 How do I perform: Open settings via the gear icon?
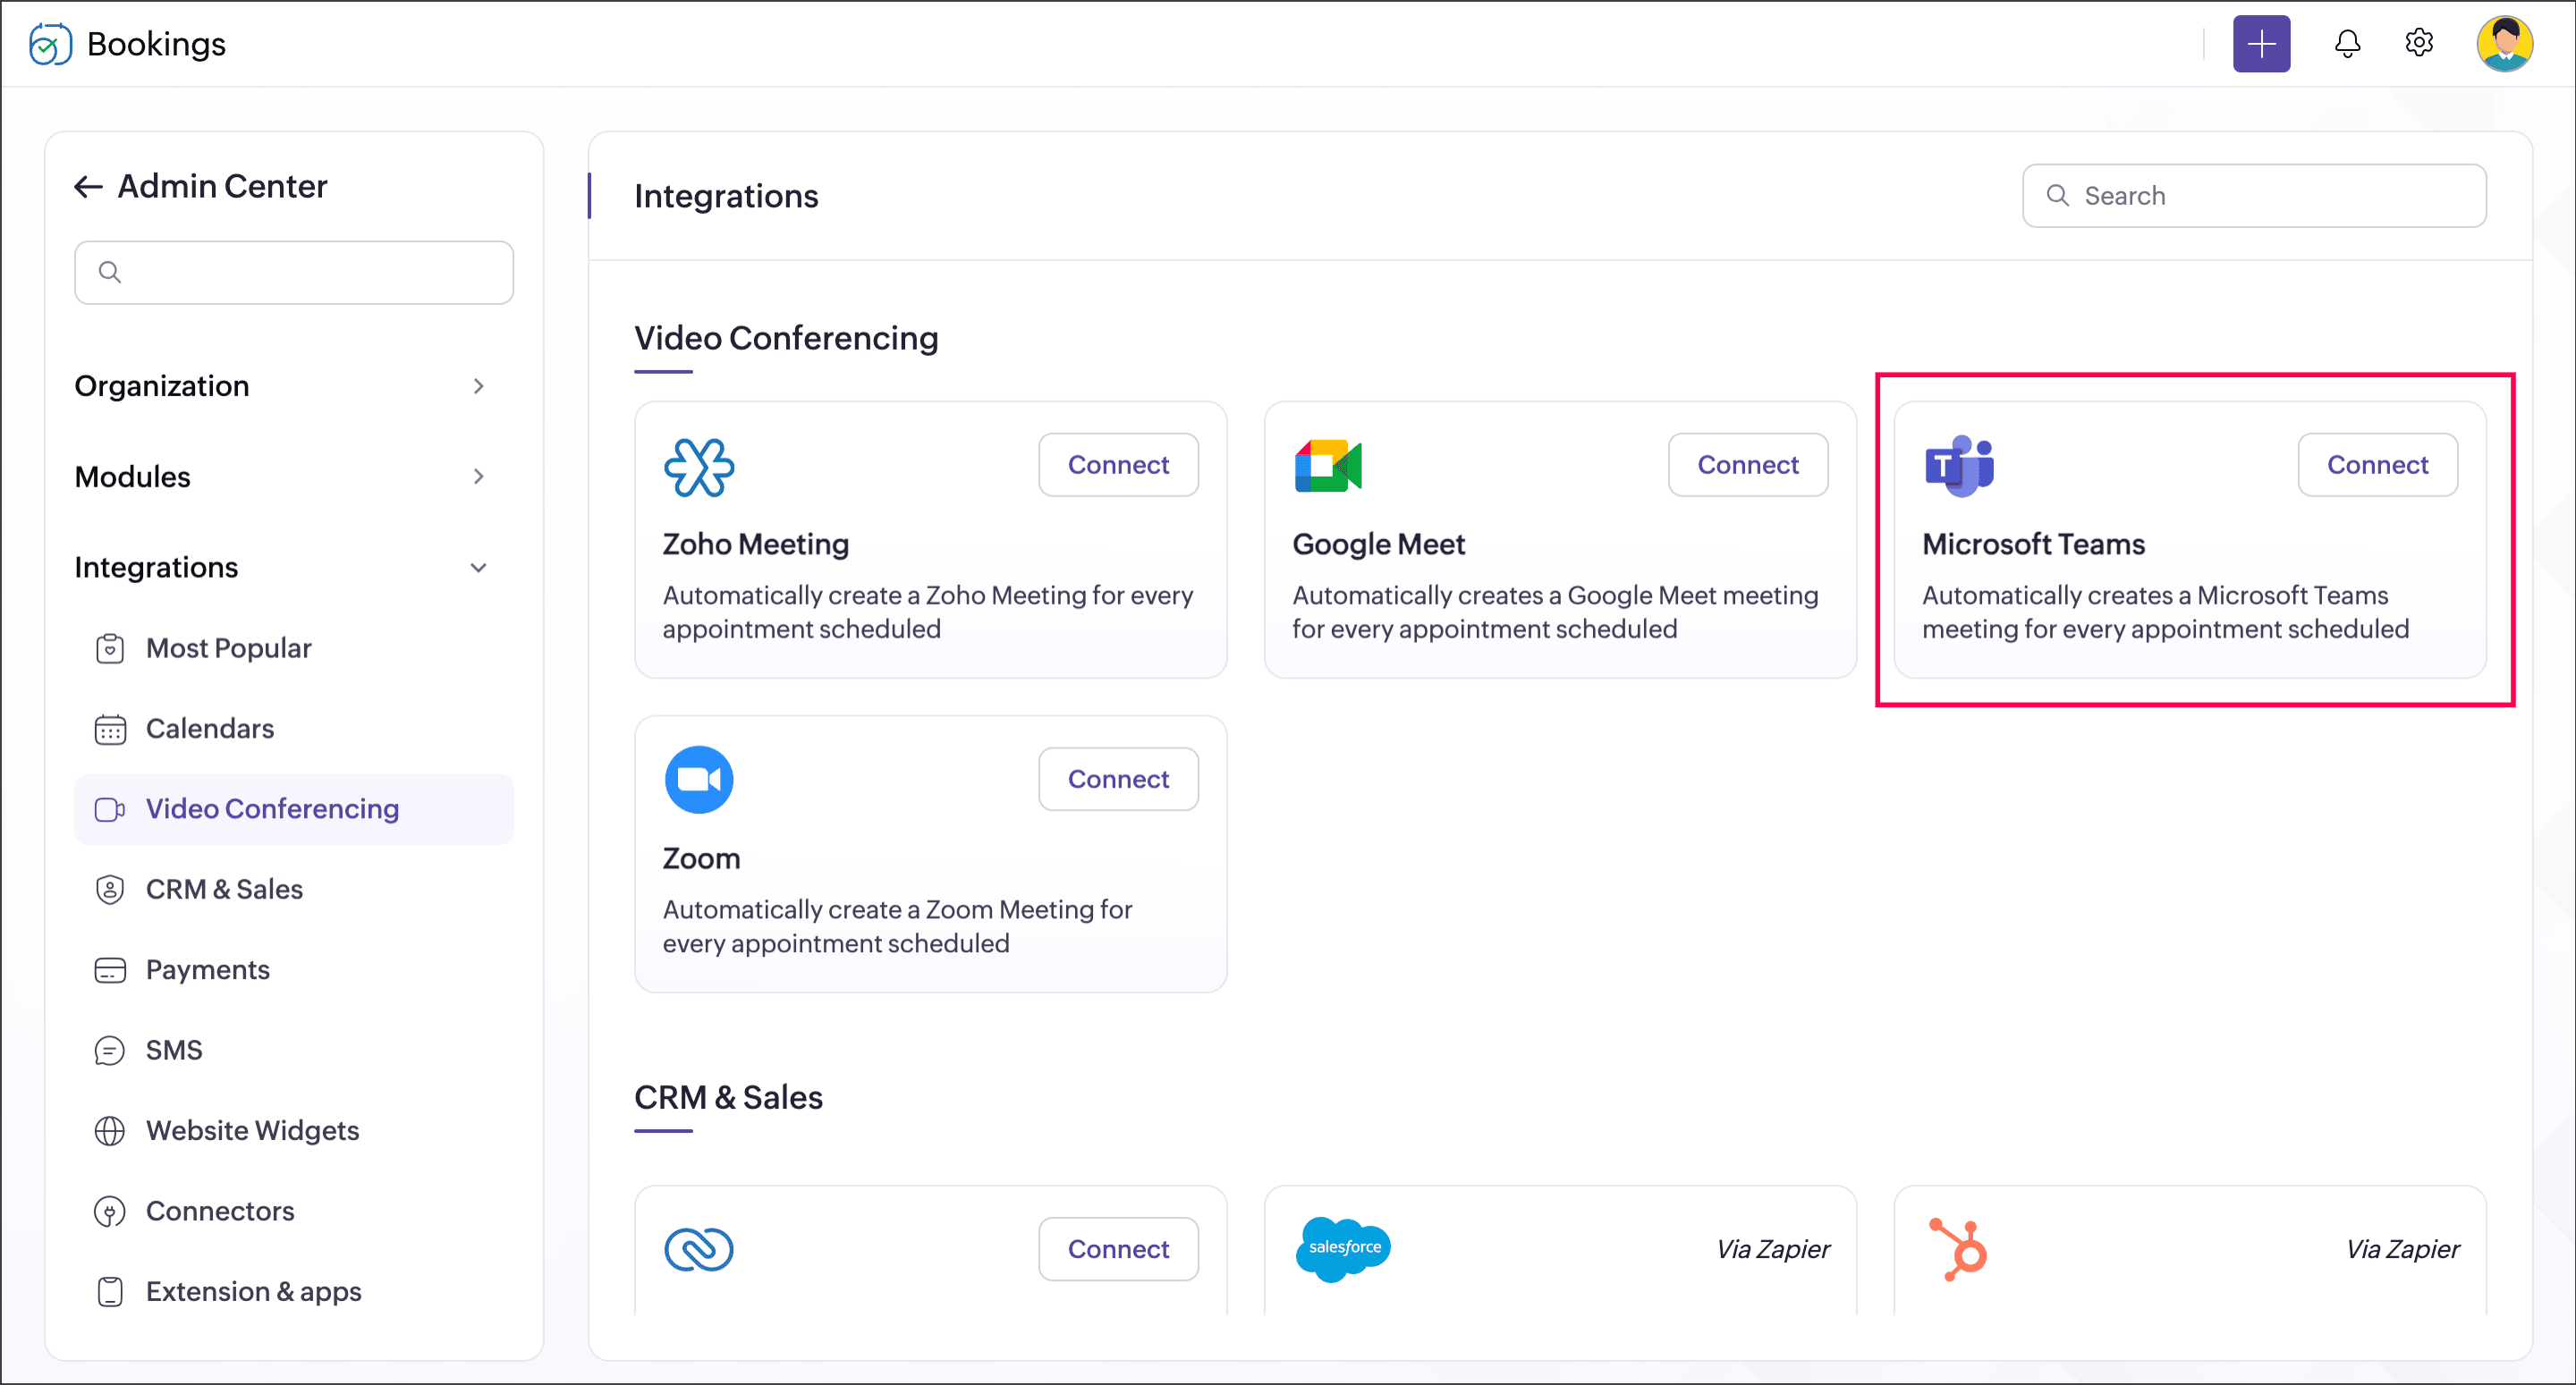coord(2418,44)
